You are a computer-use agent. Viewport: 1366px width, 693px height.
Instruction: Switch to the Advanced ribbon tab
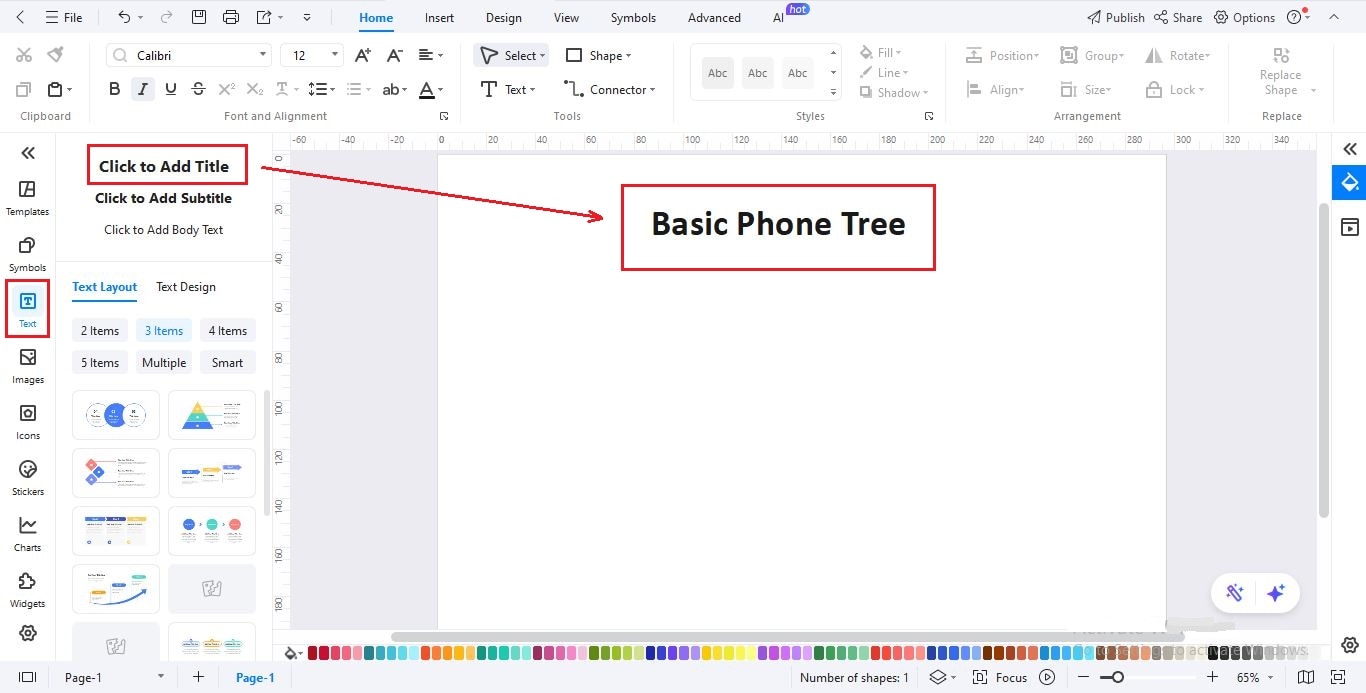click(x=714, y=17)
